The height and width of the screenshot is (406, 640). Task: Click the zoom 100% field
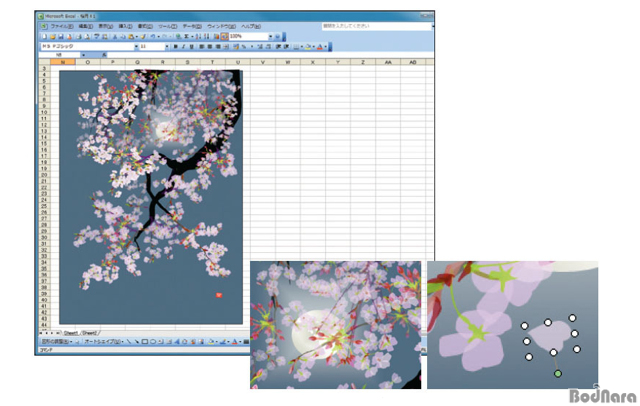pyautogui.click(x=248, y=37)
